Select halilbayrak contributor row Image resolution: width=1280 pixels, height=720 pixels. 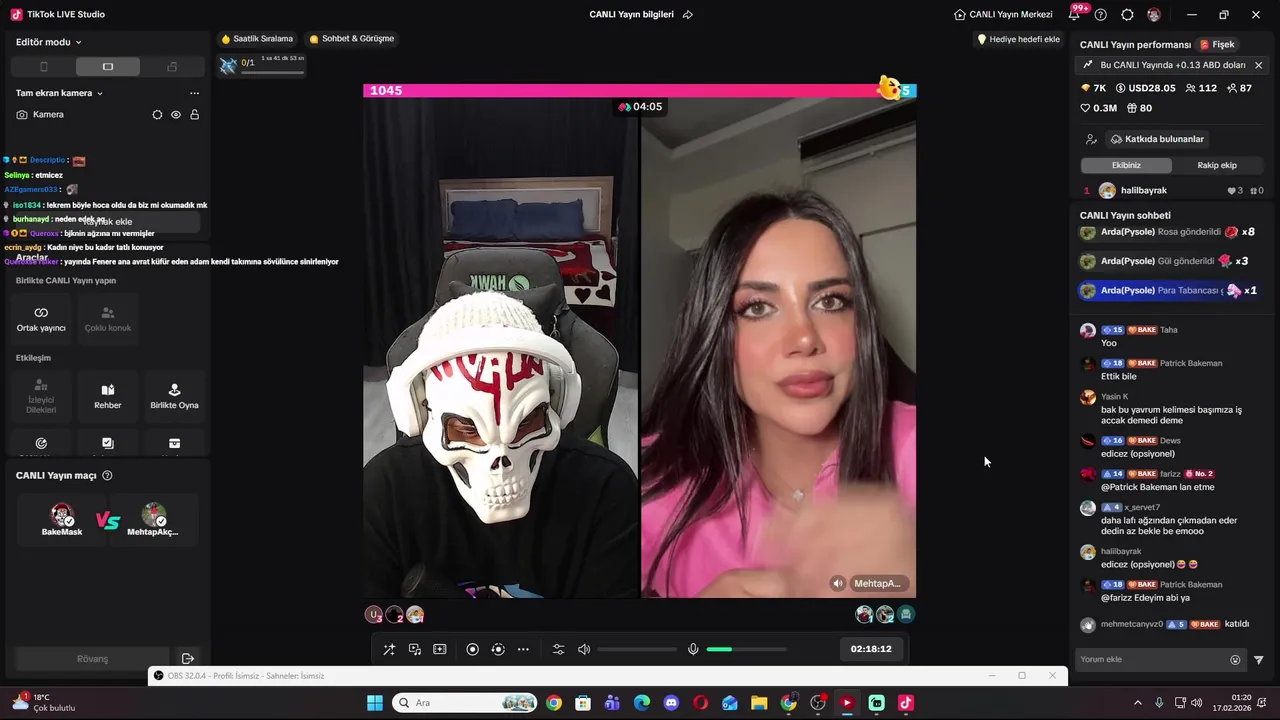1173,190
